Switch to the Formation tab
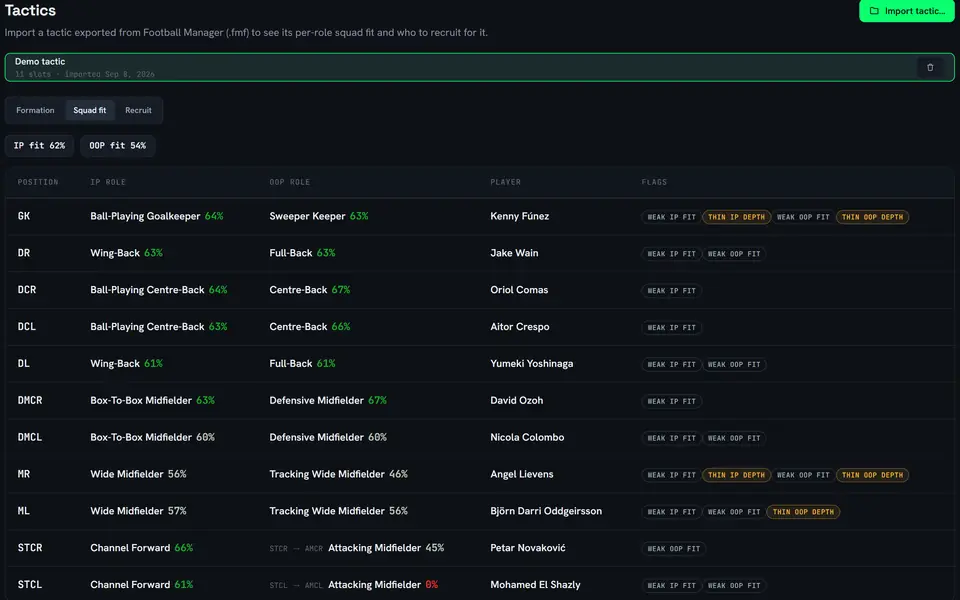 [35, 110]
